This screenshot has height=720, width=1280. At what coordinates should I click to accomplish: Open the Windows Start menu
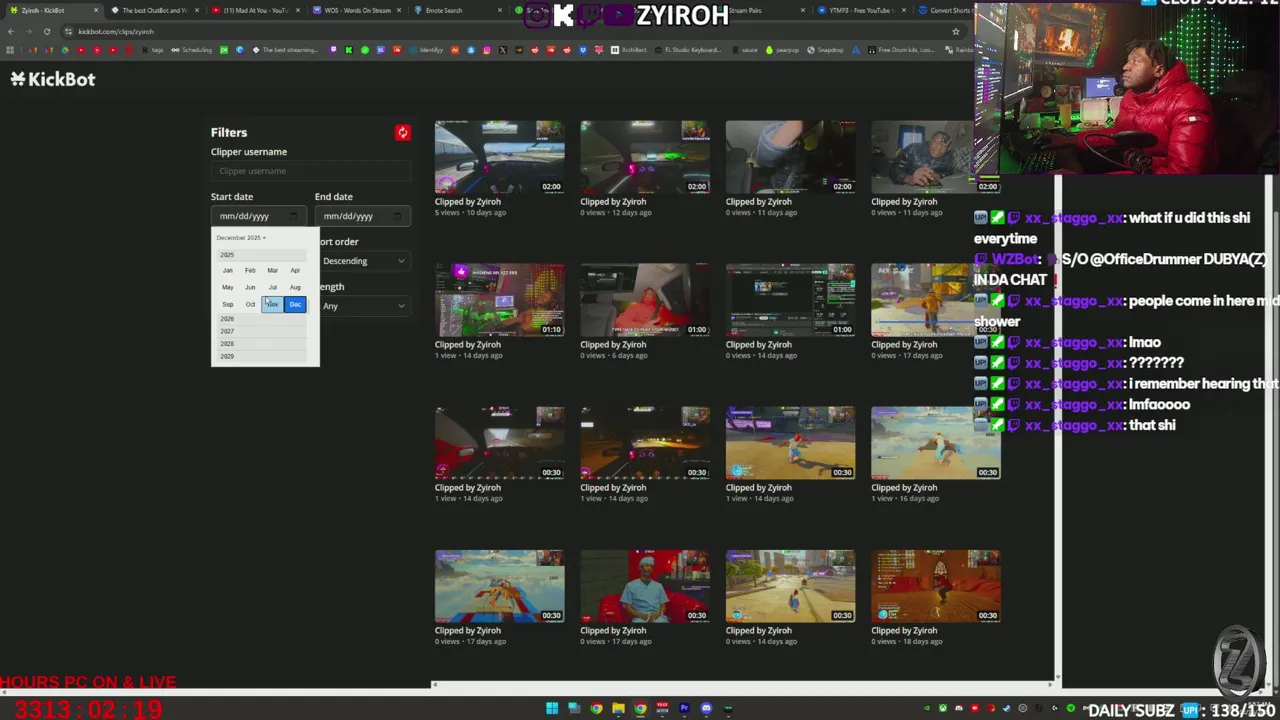coord(551,709)
